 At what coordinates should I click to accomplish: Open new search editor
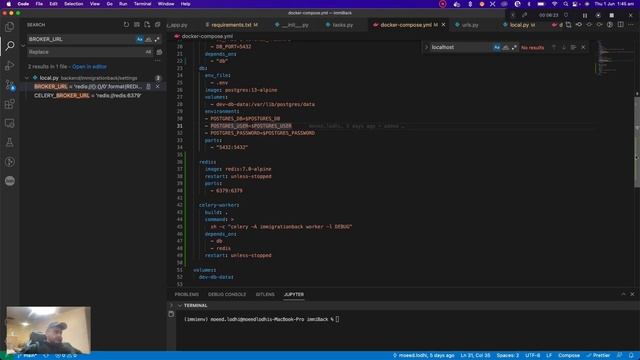pos(147,25)
